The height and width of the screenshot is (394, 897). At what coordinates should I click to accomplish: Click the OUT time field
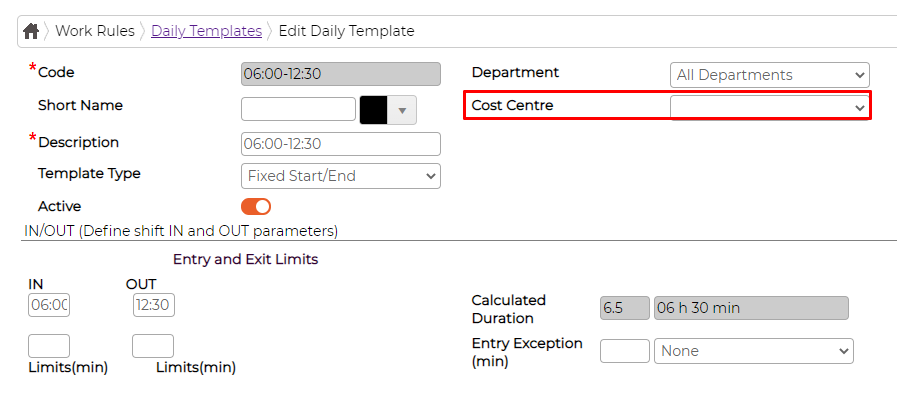point(154,305)
